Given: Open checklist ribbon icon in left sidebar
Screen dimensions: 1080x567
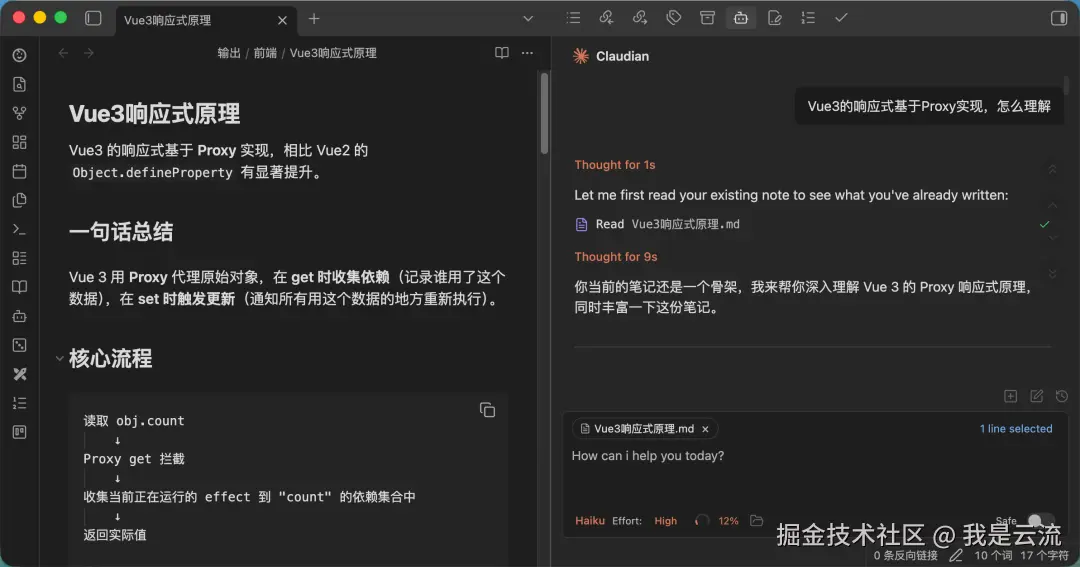Looking at the screenshot, I should pyautogui.click(x=19, y=258).
